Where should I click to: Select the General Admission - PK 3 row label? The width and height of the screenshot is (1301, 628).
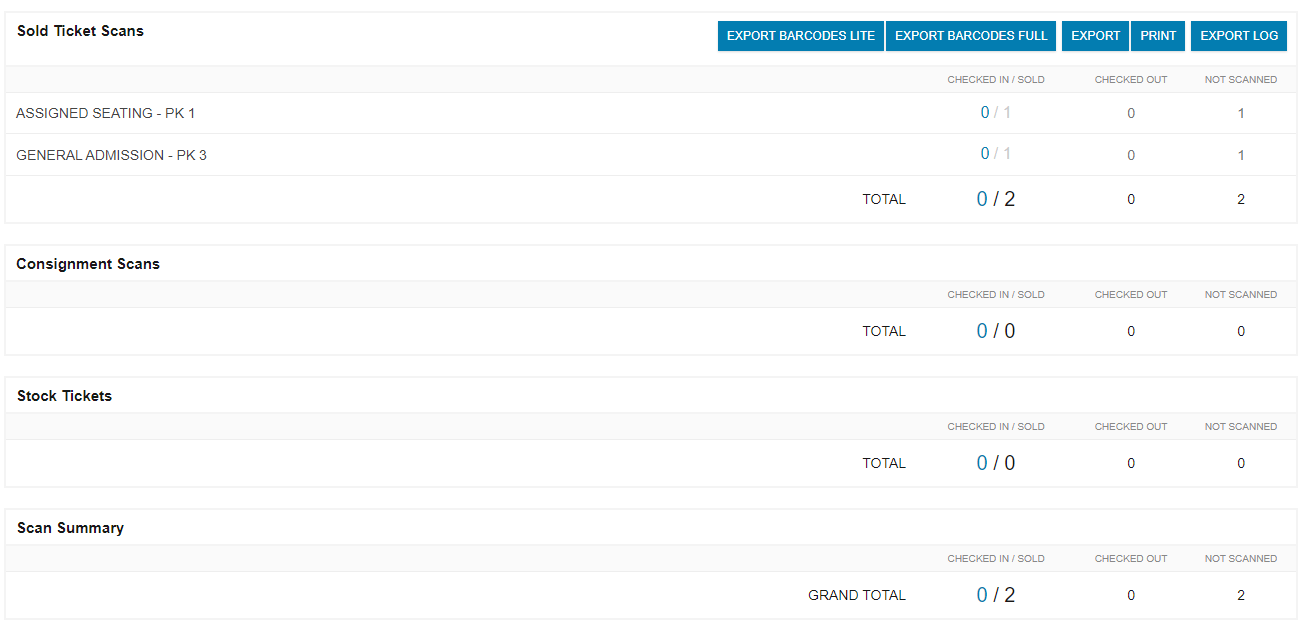click(x=111, y=155)
